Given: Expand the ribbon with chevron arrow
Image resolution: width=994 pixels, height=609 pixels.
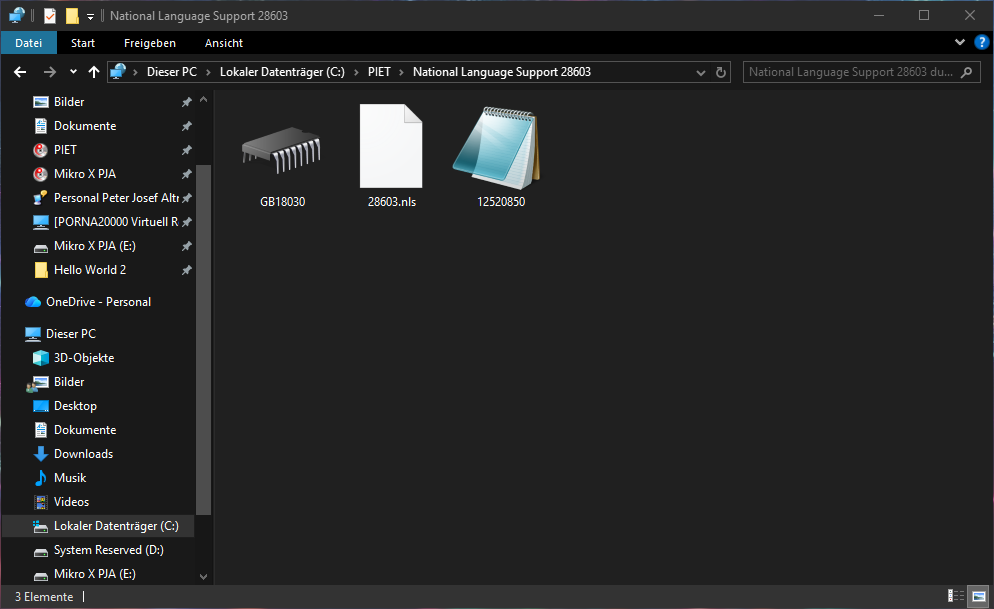Looking at the screenshot, I should [x=960, y=42].
